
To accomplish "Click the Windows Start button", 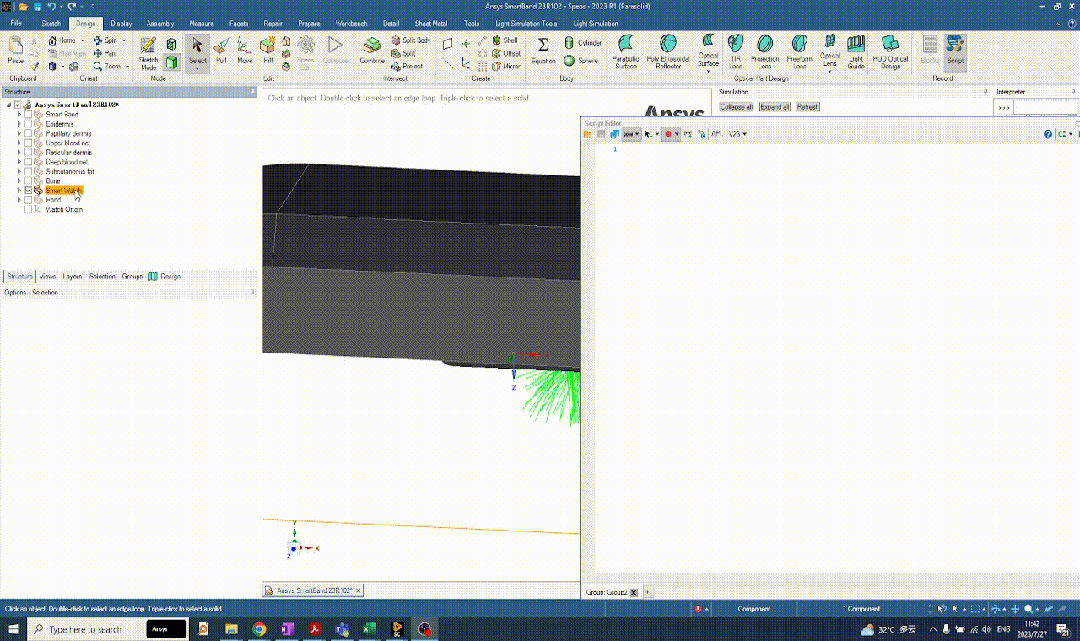I will pyautogui.click(x=13, y=629).
